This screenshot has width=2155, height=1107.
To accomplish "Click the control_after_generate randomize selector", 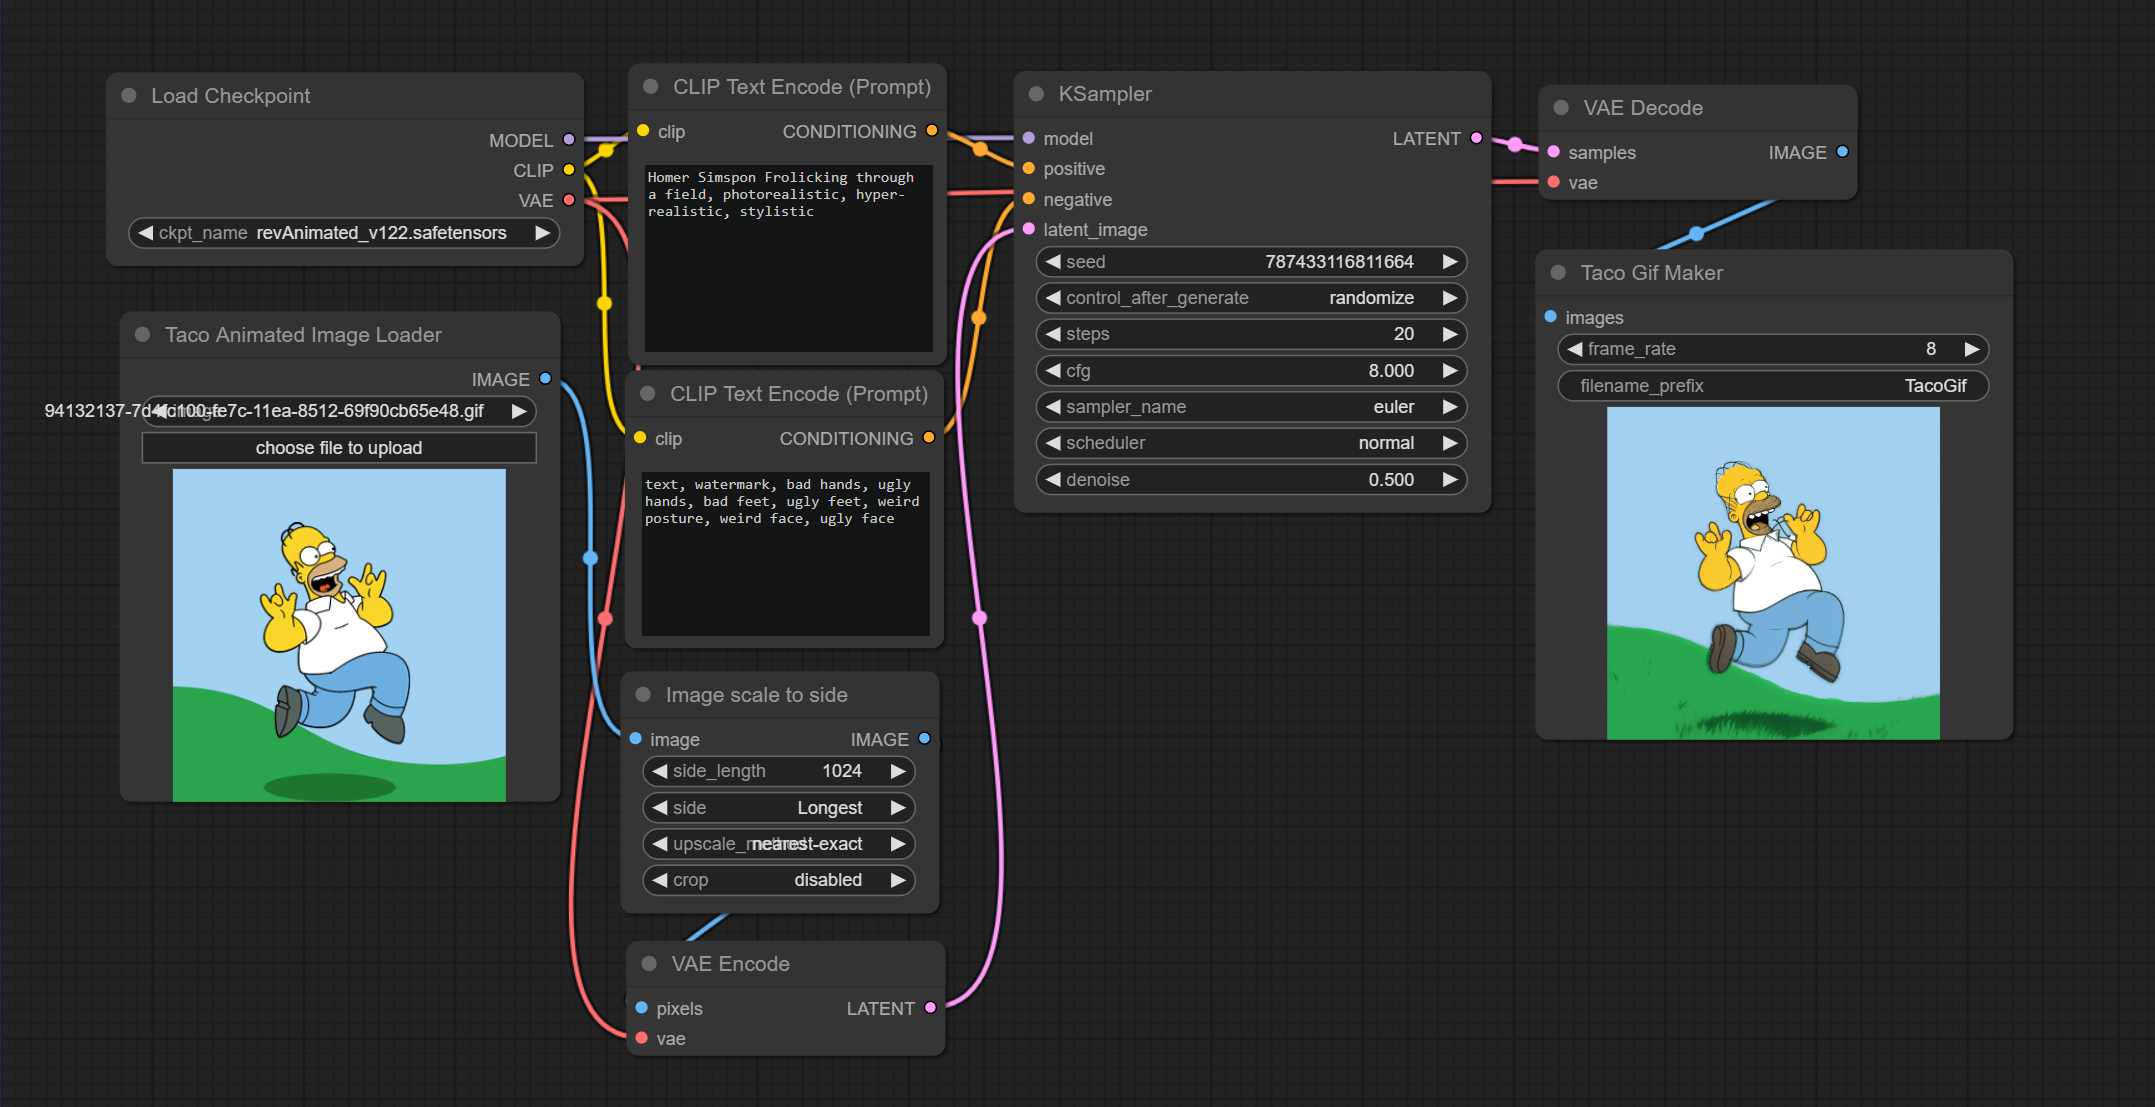I will coord(1250,298).
